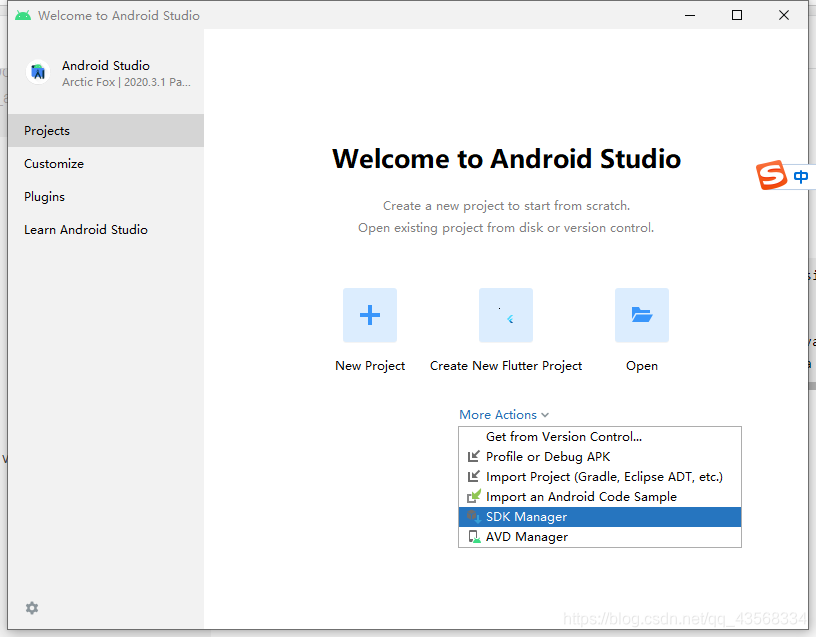816x637 pixels.
Task: Open SDK Manager from the menu
Action: click(x=600, y=517)
